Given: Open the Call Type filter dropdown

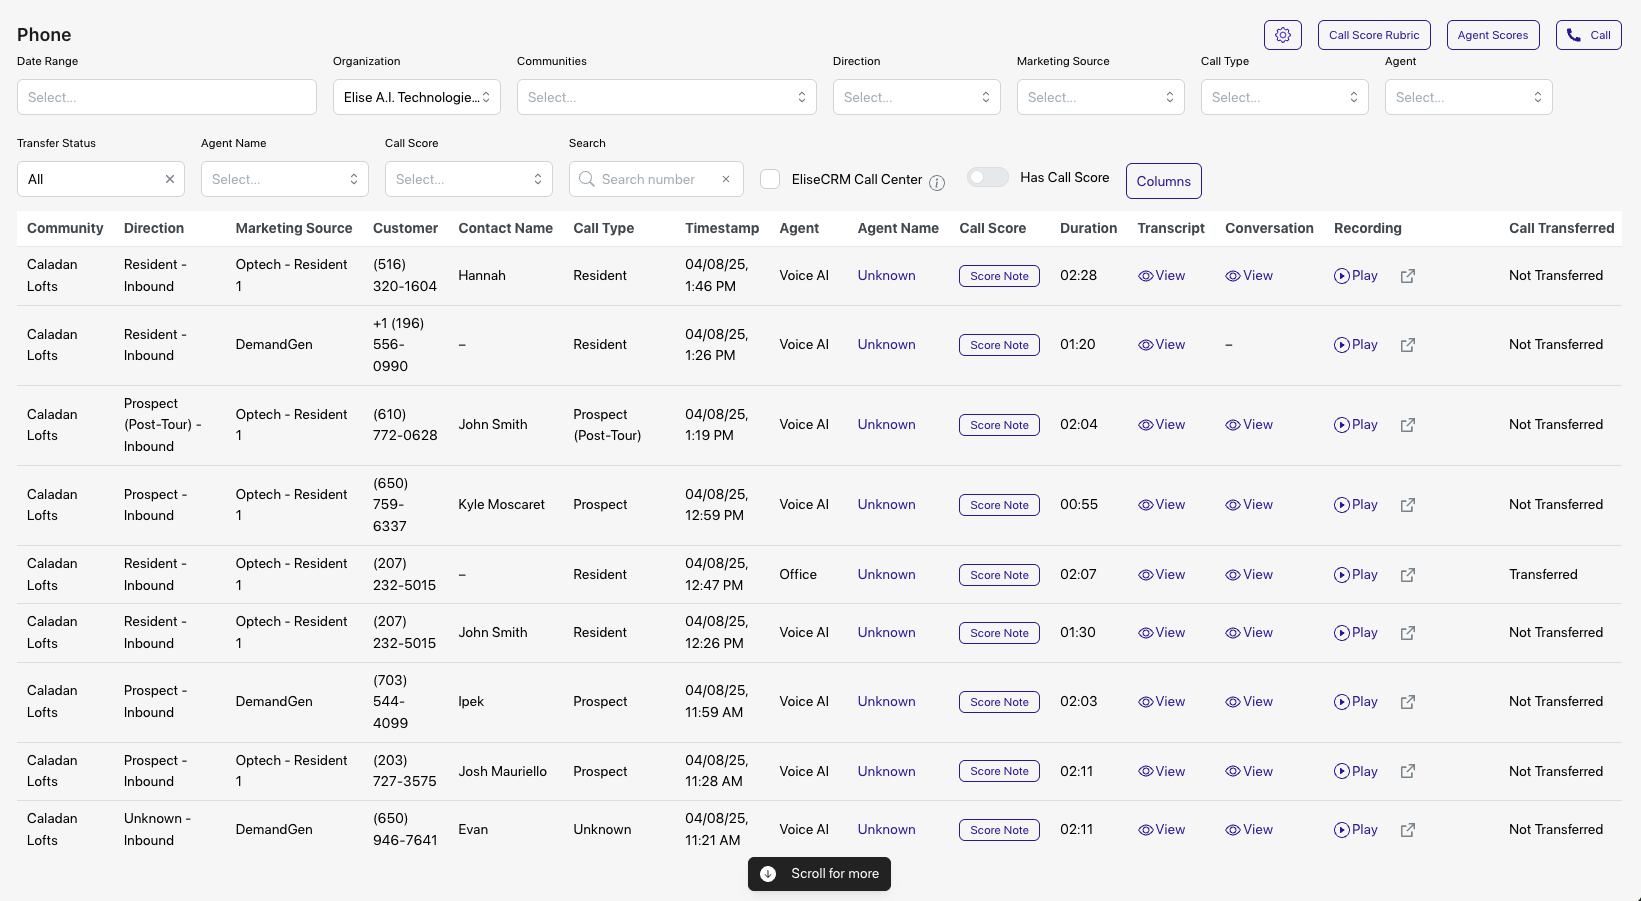Looking at the screenshot, I should [x=1285, y=97].
